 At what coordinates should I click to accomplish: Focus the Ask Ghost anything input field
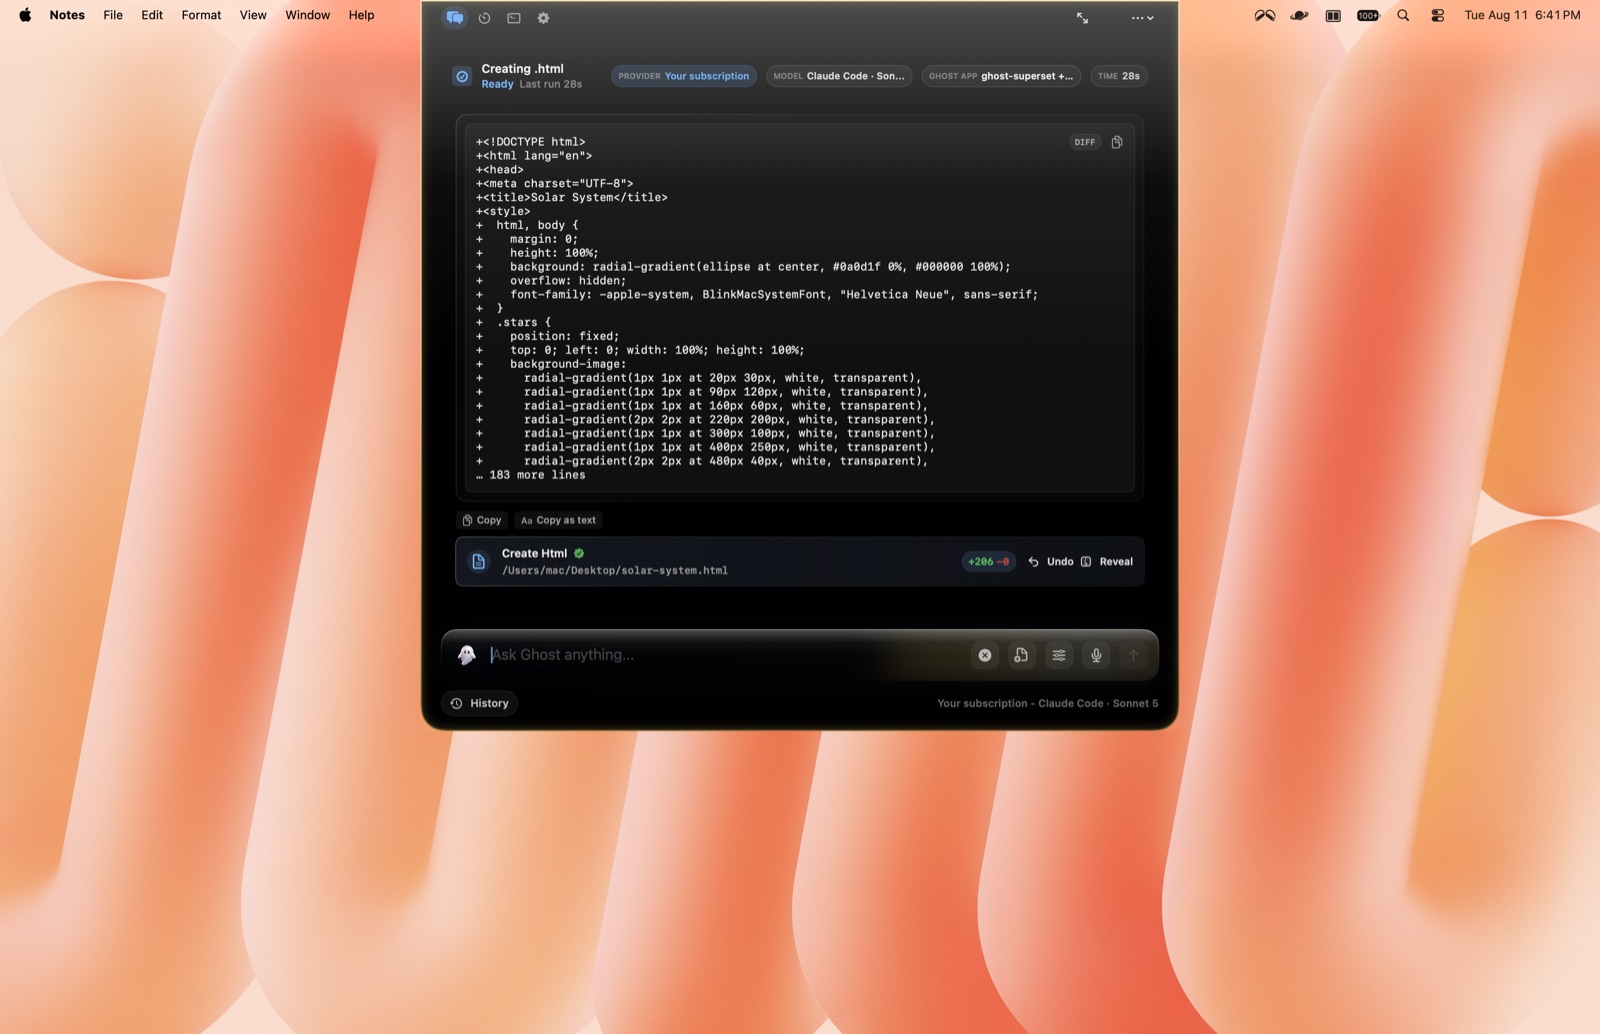[x=725, y=655]
